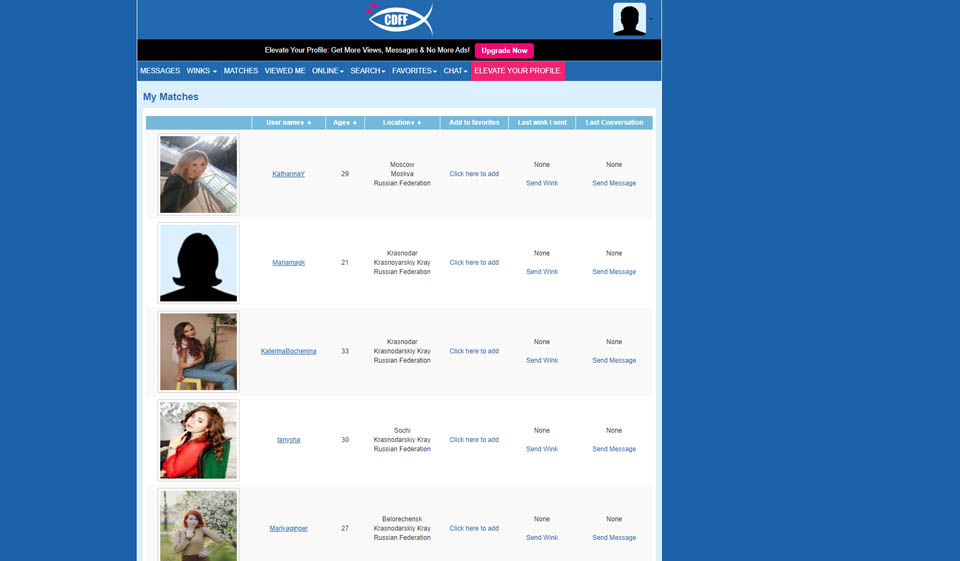Viewport: 960px width, 561px height.
Task: Expand the Chat dropdown menu
Action: [x=455, y=71]
